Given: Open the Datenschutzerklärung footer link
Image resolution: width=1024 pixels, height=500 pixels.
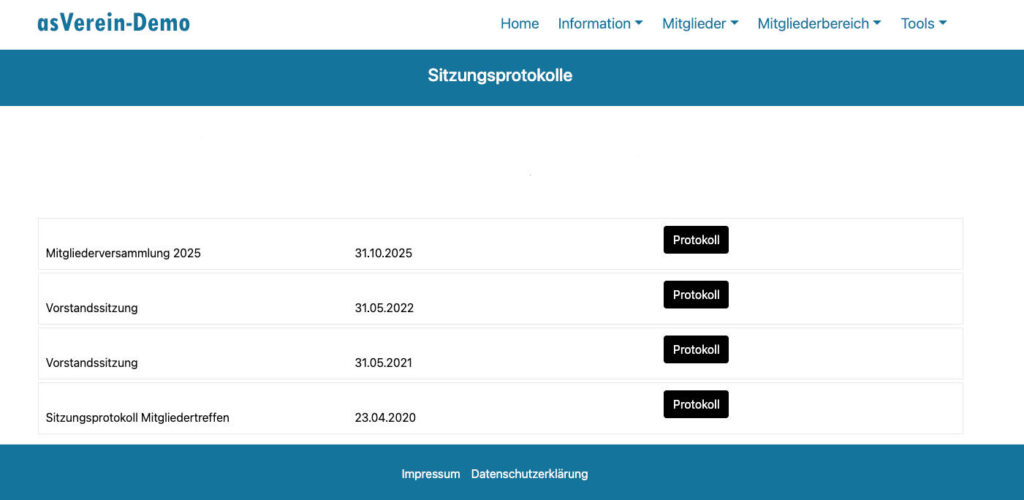Looking at the screenshot, I should pyautogui.click(x=529, y=474).
